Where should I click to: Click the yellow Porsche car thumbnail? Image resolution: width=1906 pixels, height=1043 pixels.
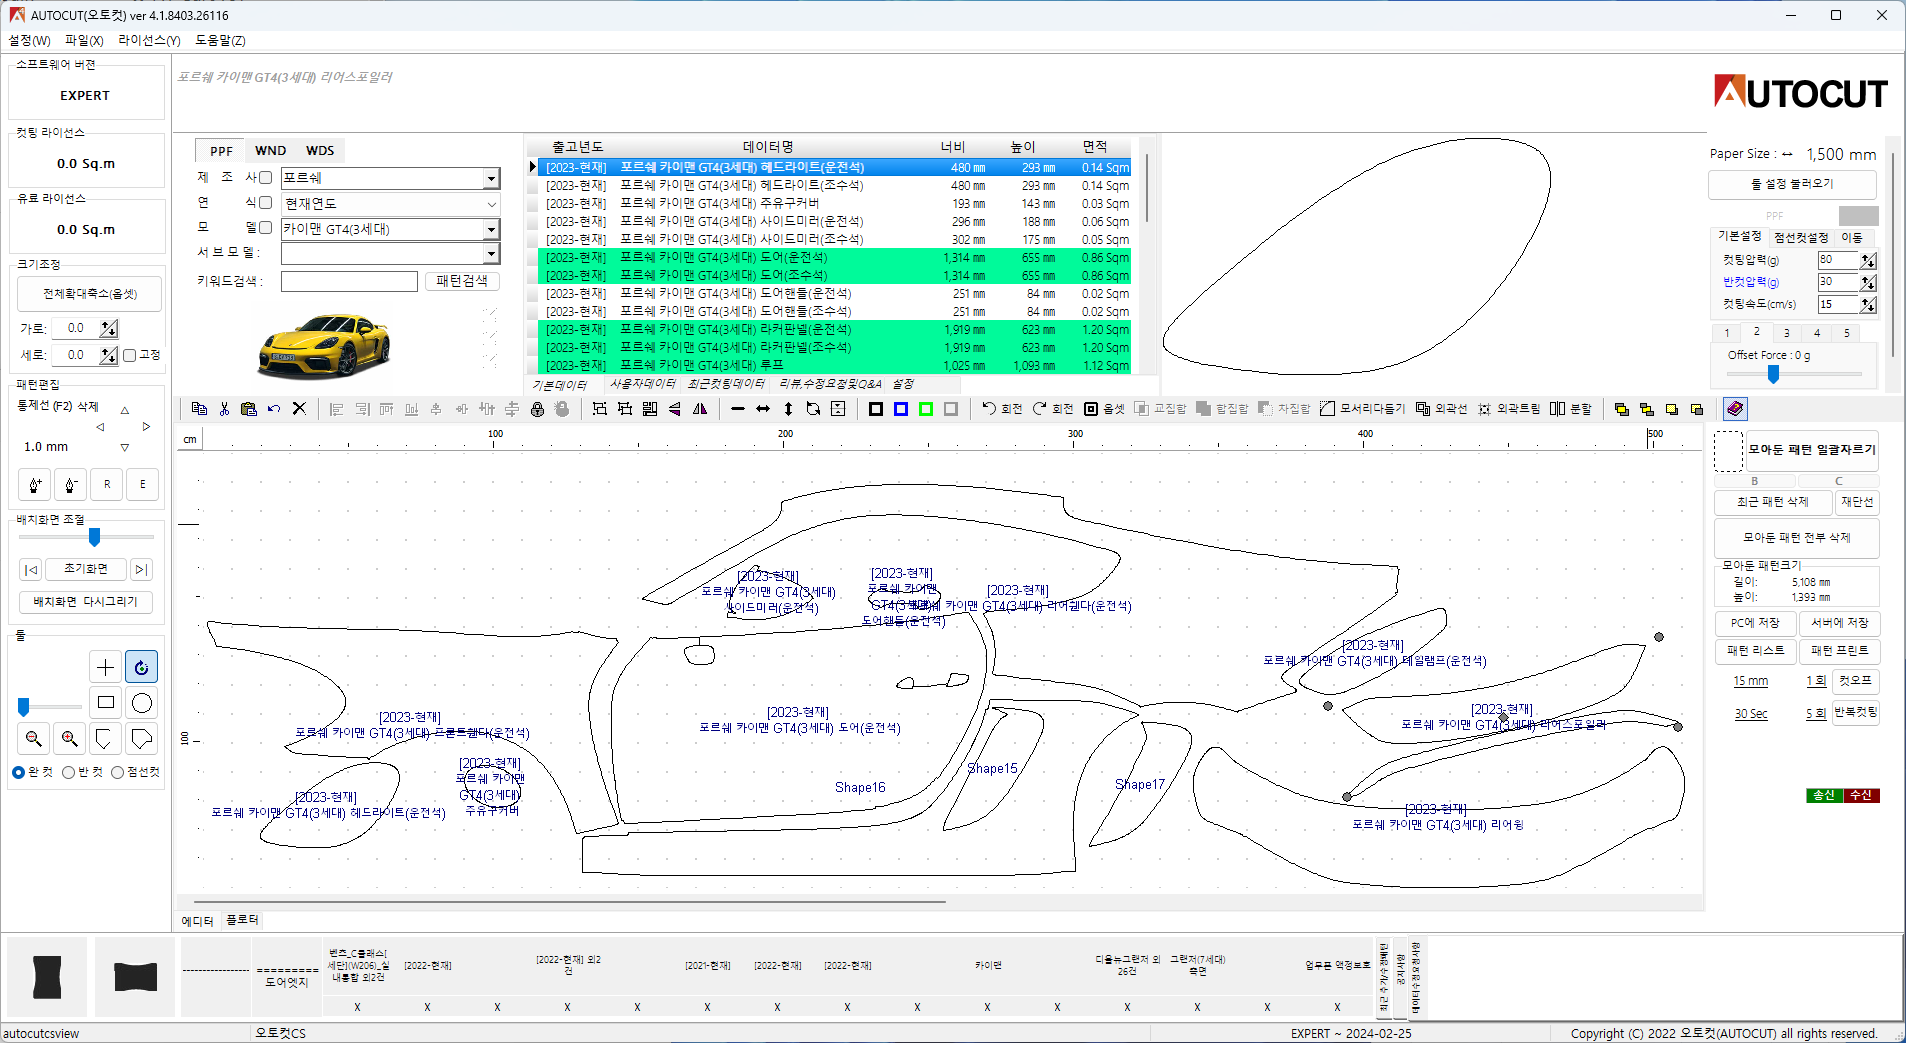coord(323,345)
